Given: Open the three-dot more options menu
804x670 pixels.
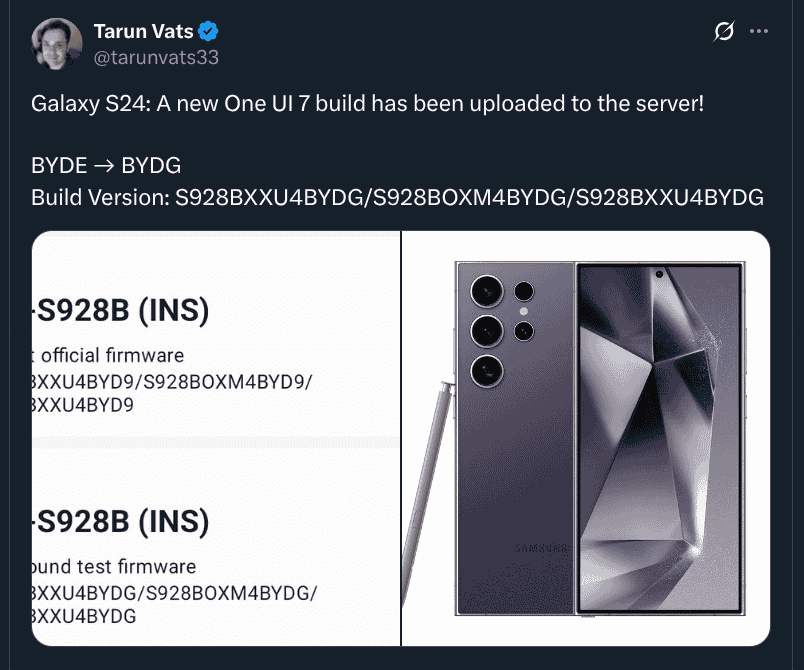Looking at the screenshot, I should (x=759, y=32).
